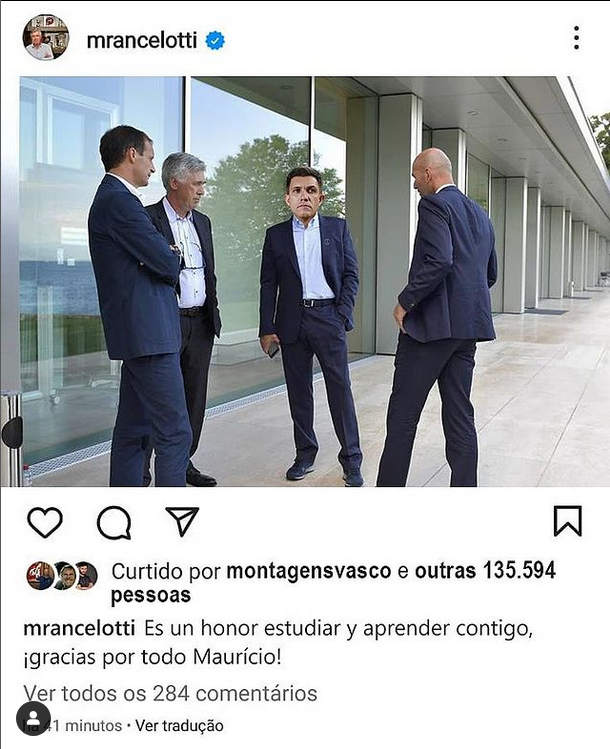610x749 pixels.
Task: Open montagensvasco profile from likes
Action: click(309, 571)
